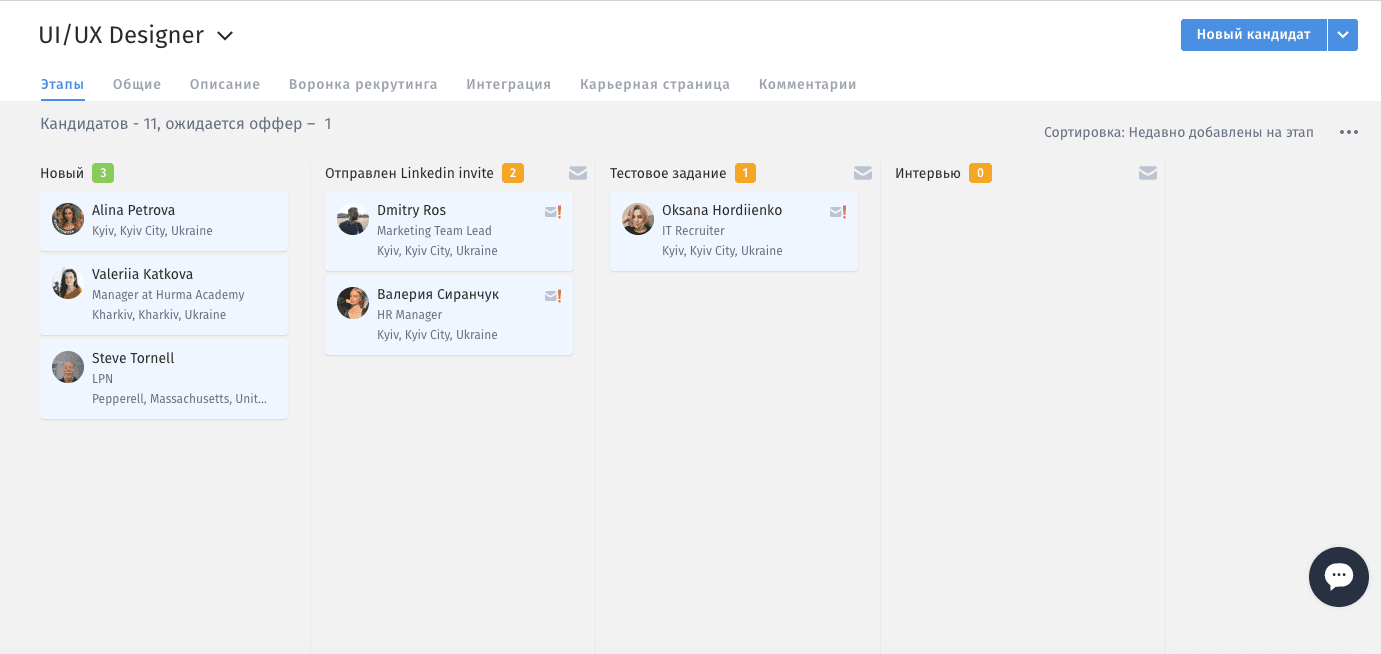Click mail alert icon on Валерия Сиранчук card
This screenshot has width=1381, height=654.
pos(553,296)
